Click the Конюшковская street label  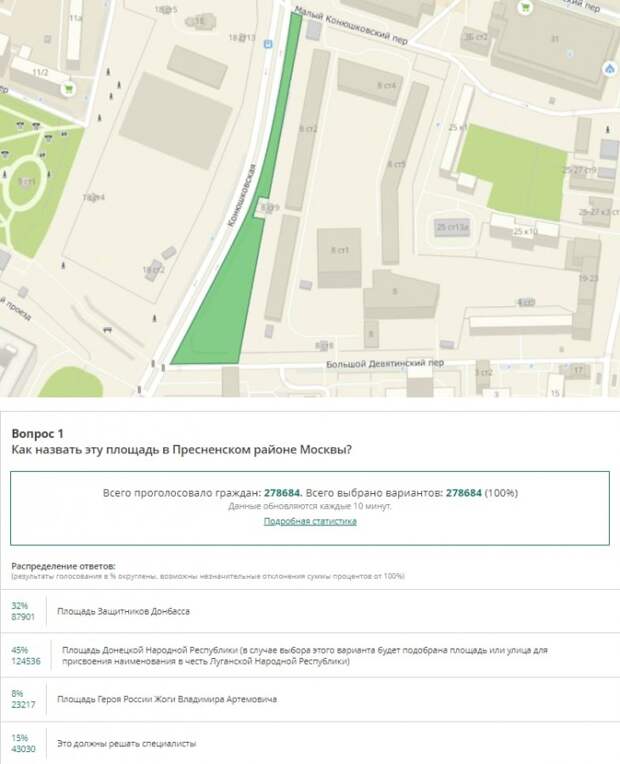tap(241, 195)
